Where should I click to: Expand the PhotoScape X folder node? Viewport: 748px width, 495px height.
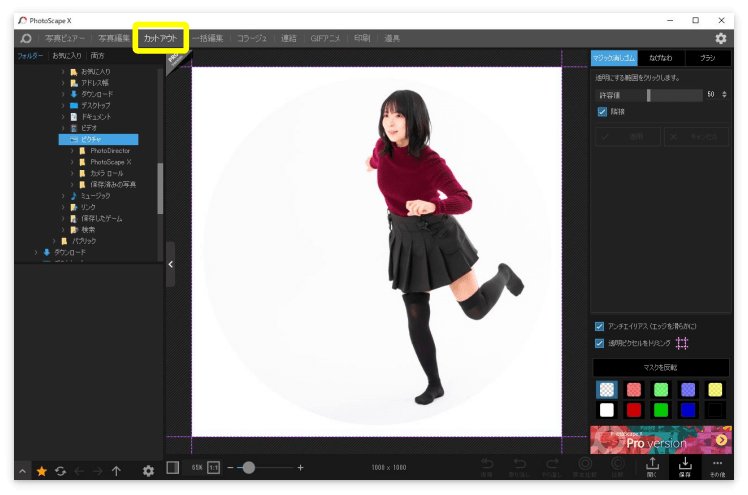[x=72, y=162]
